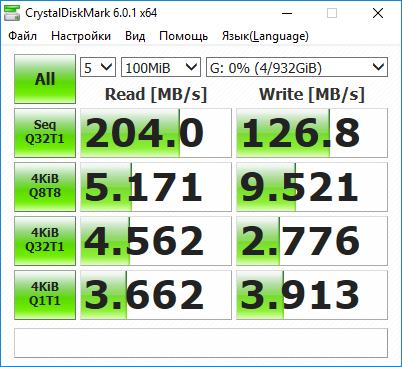The width and height of the screenshot is (402, 367).
Task: Start the 4KiB Q32T1 test
Action: 45,241
